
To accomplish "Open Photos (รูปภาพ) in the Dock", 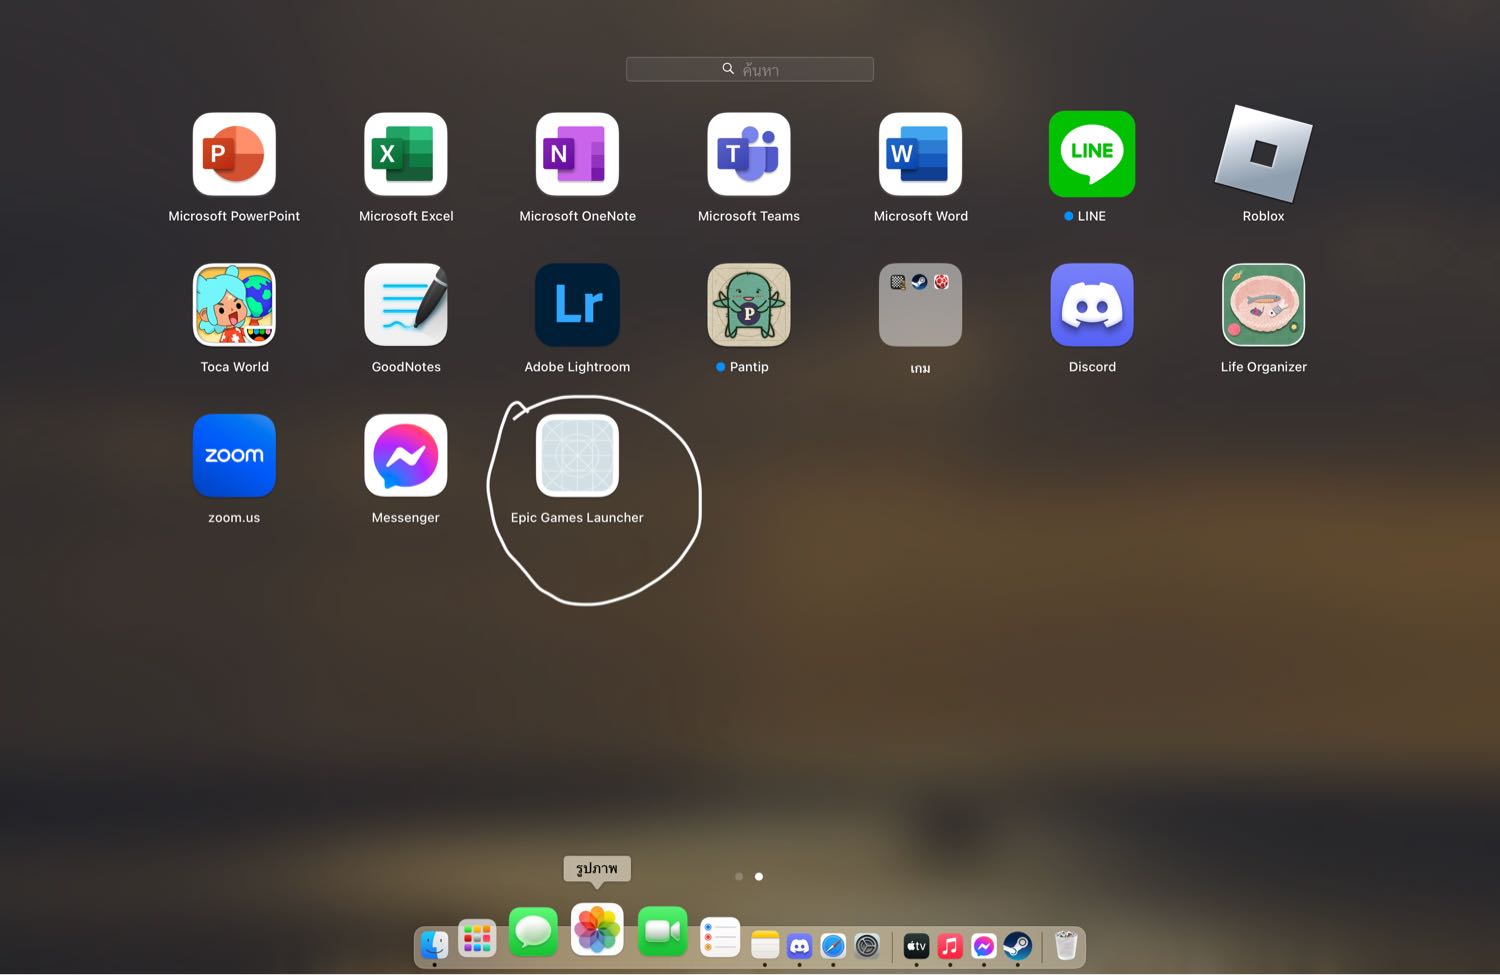I will pyautogui.click(x=597, y=929).
